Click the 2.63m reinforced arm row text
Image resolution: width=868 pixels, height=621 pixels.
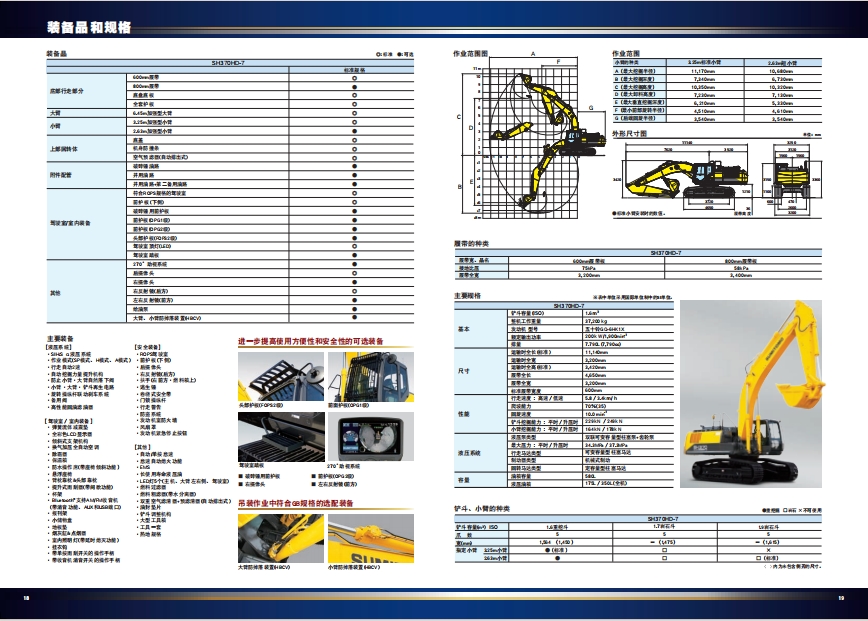152,131
